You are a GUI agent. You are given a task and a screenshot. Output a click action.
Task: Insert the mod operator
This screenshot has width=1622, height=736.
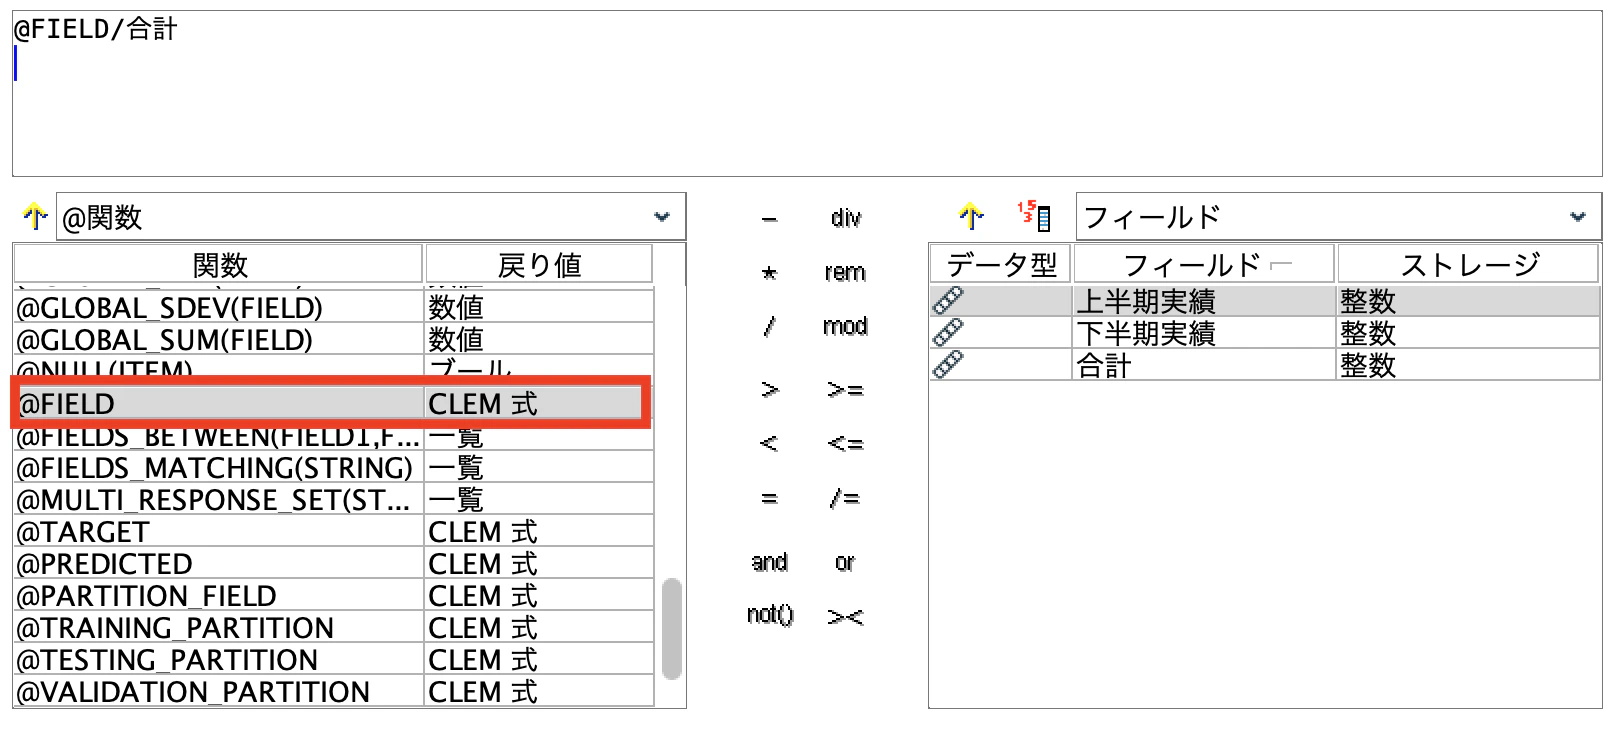[x=845, y=326]
